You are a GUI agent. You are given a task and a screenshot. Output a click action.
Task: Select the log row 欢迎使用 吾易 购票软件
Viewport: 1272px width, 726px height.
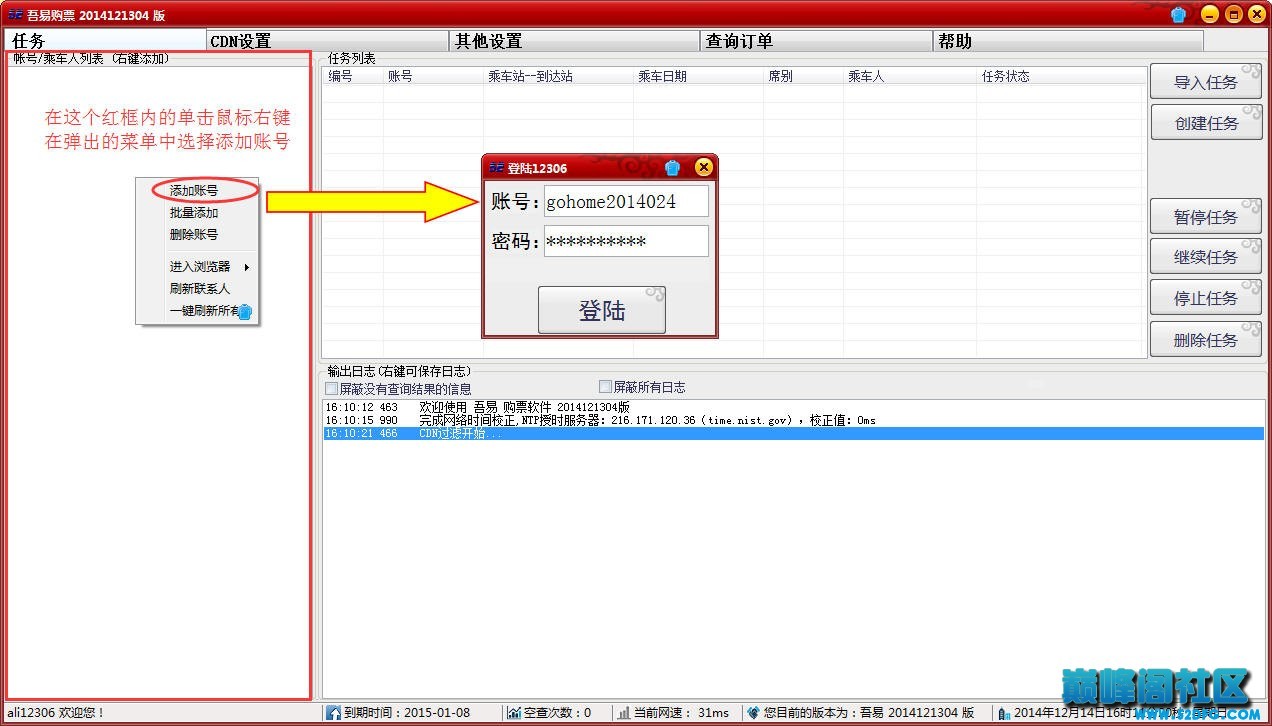[793, 407]
